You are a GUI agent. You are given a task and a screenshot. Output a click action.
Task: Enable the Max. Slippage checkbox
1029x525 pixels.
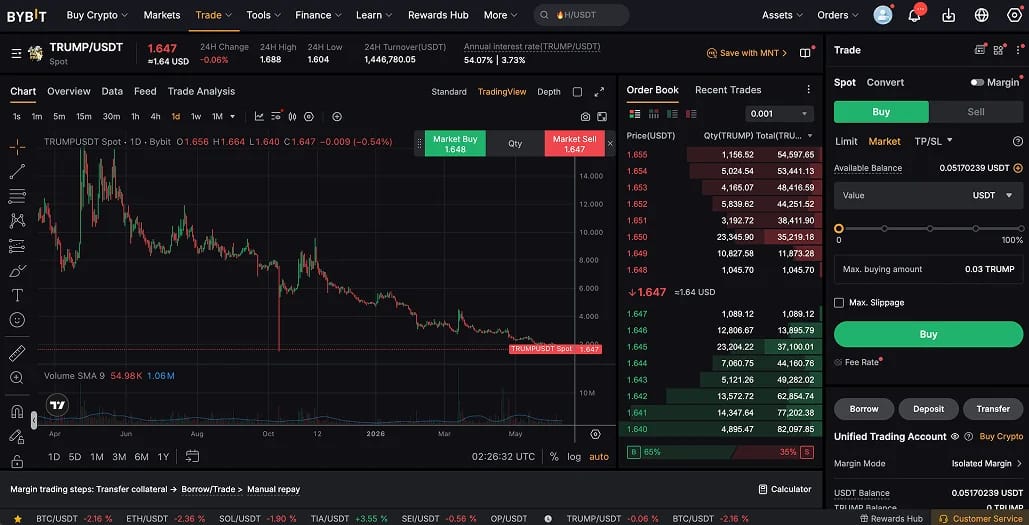(839, 303)
